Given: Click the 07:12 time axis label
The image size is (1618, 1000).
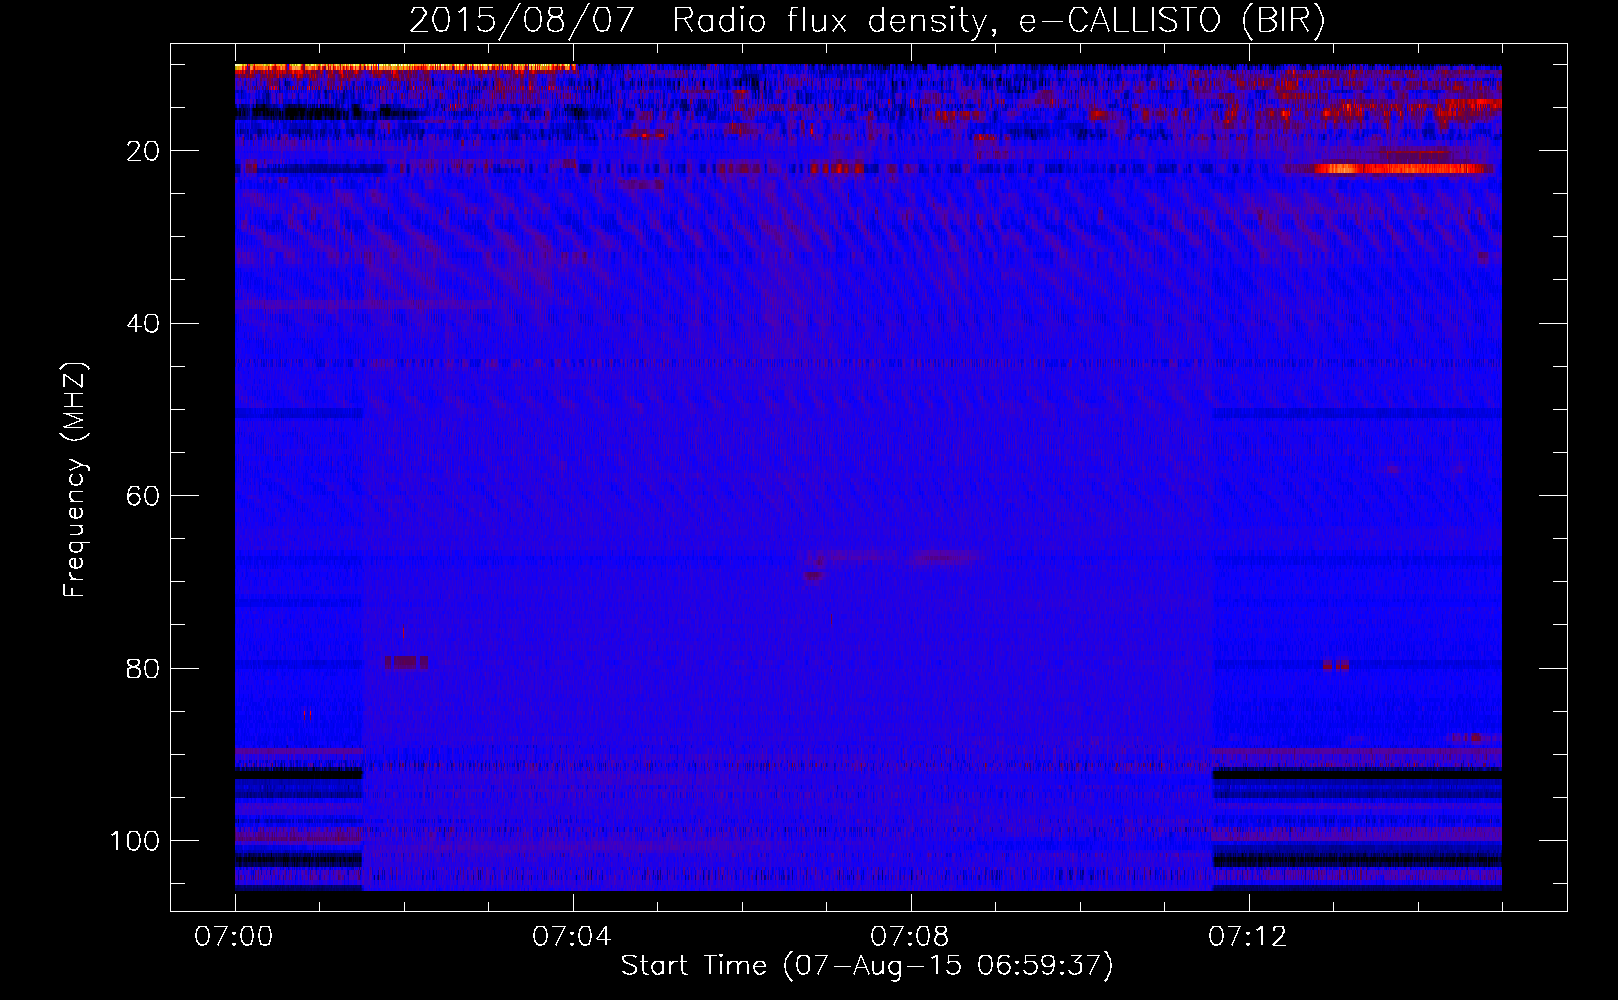Looking at the screenshot, I should [1248, 936].
